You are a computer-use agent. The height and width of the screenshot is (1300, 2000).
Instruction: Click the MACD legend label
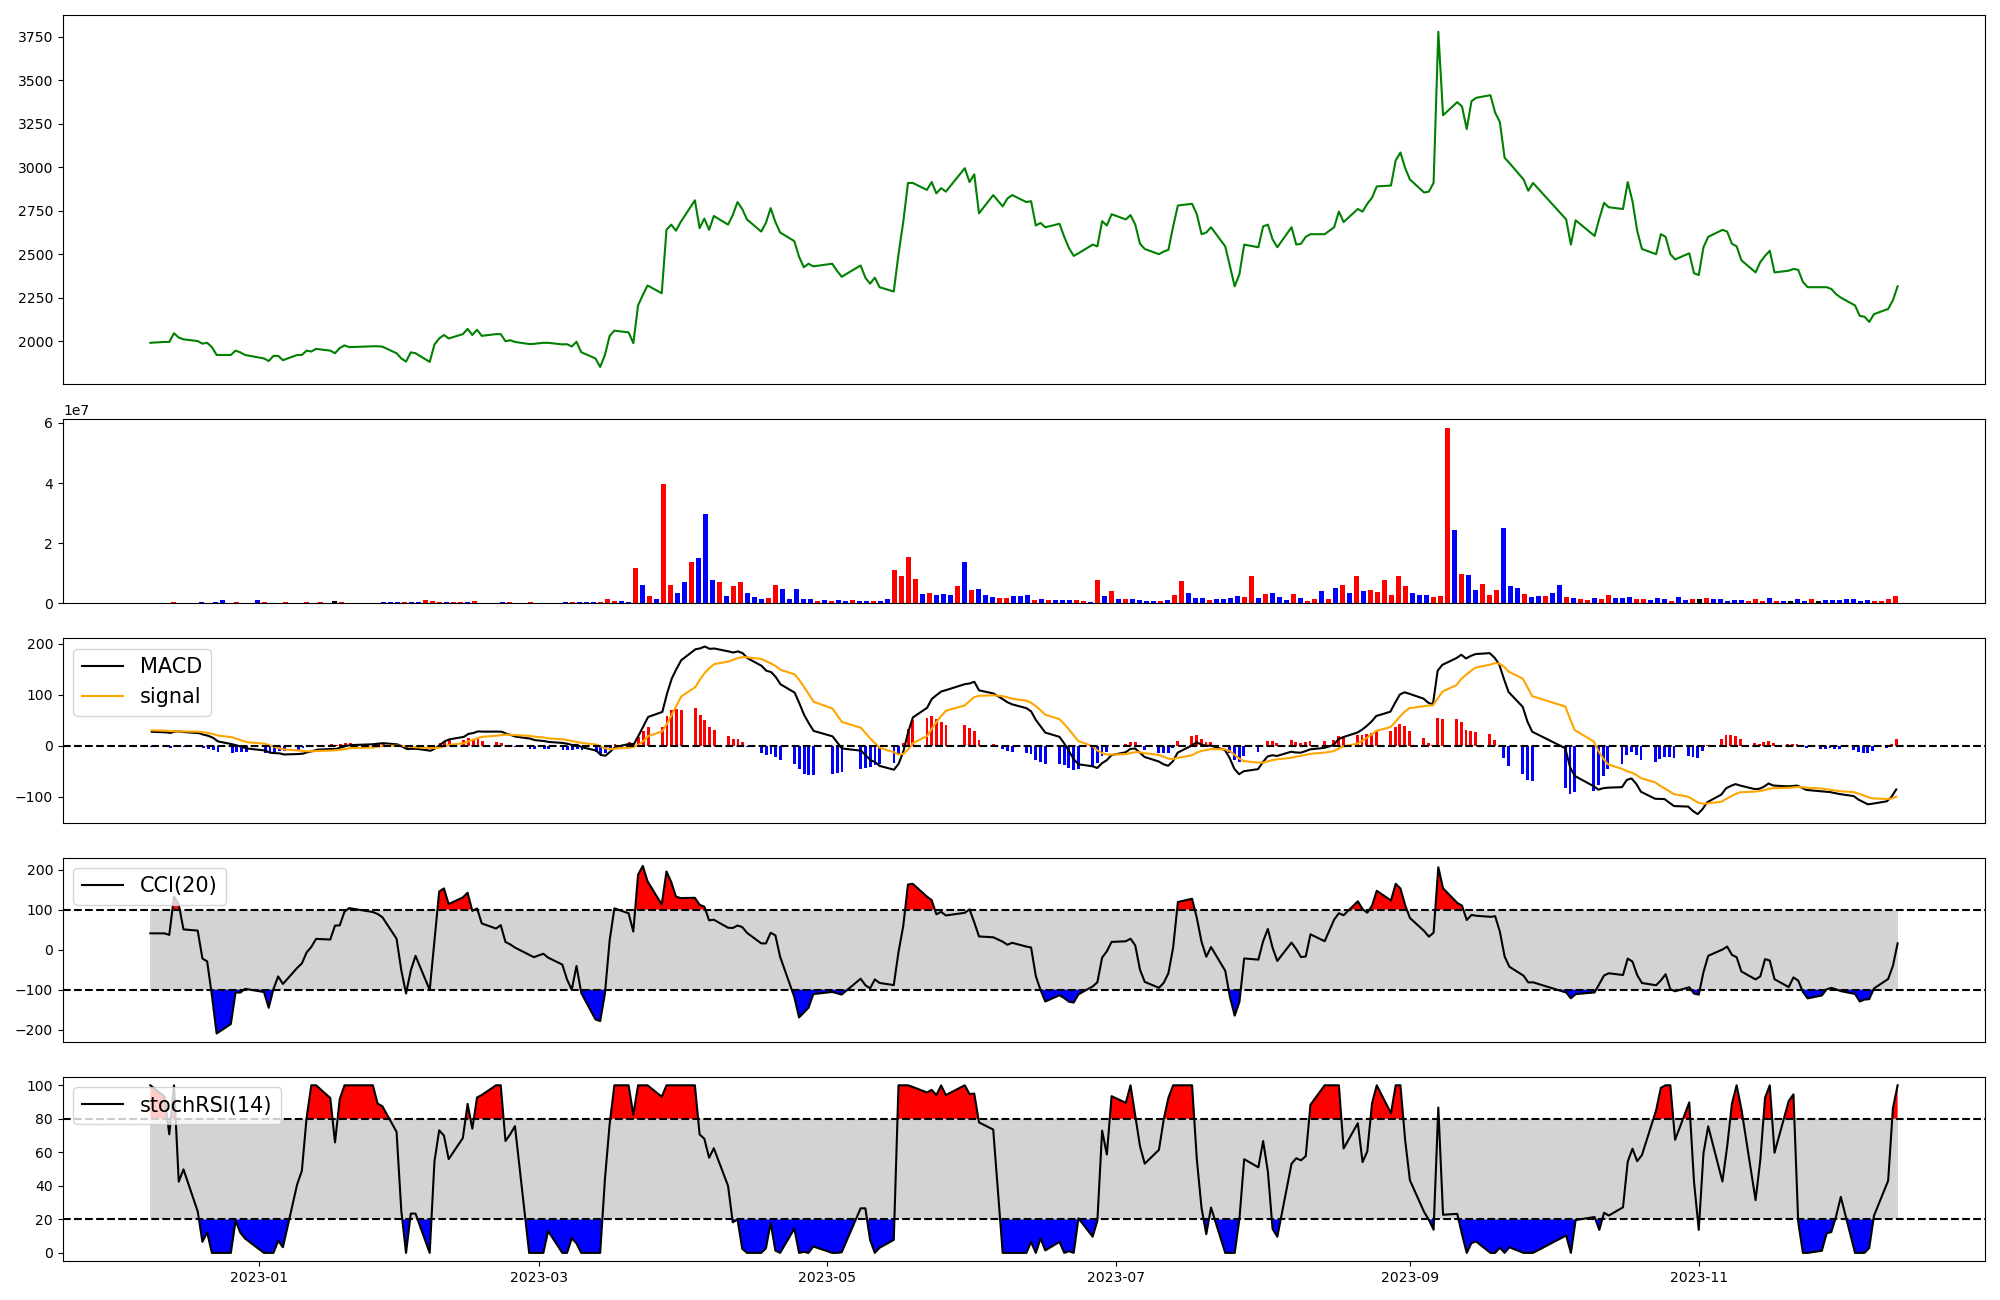(x=170, y=666)
